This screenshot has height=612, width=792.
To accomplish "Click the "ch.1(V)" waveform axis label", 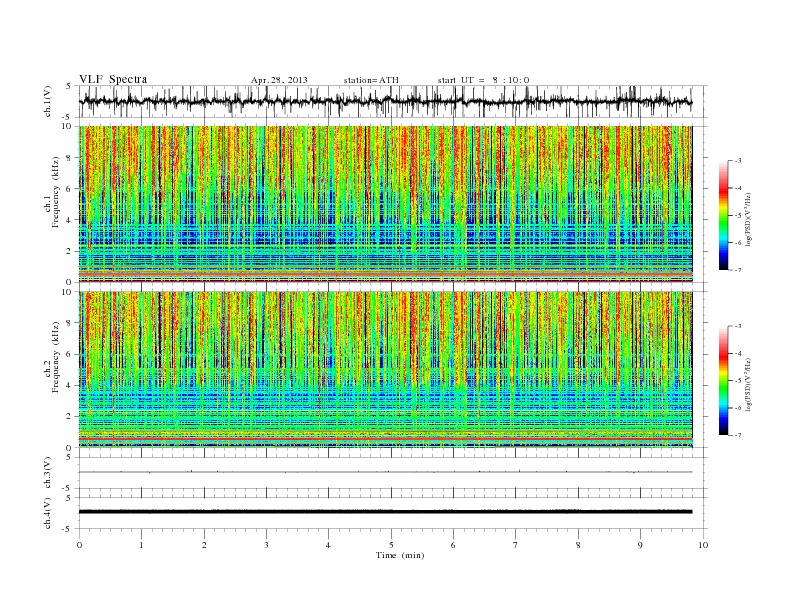I will [x=48, y=101].
